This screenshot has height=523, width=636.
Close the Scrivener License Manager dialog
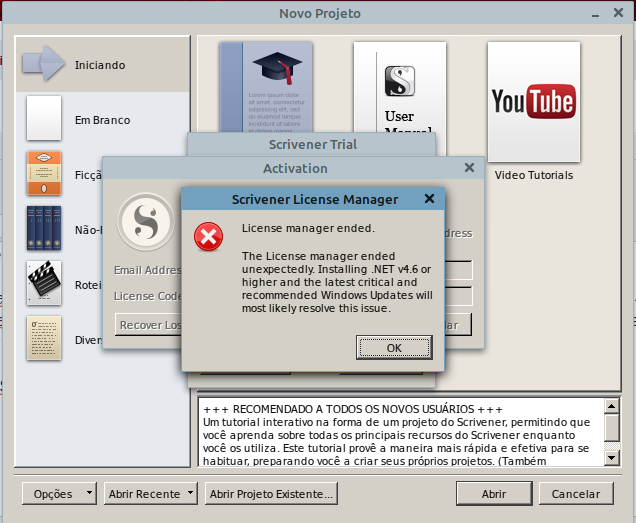[x=429, y=198]
